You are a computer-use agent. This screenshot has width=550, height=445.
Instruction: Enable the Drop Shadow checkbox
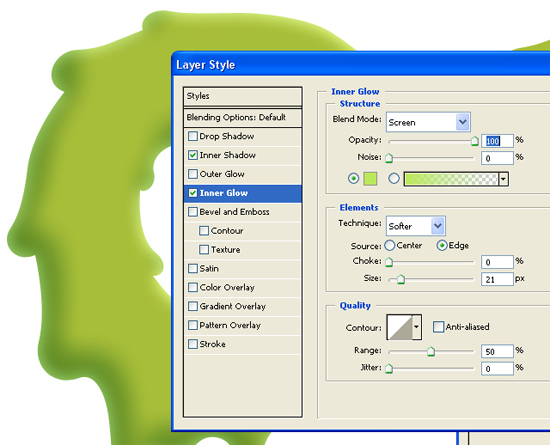(x=193, y=136)
